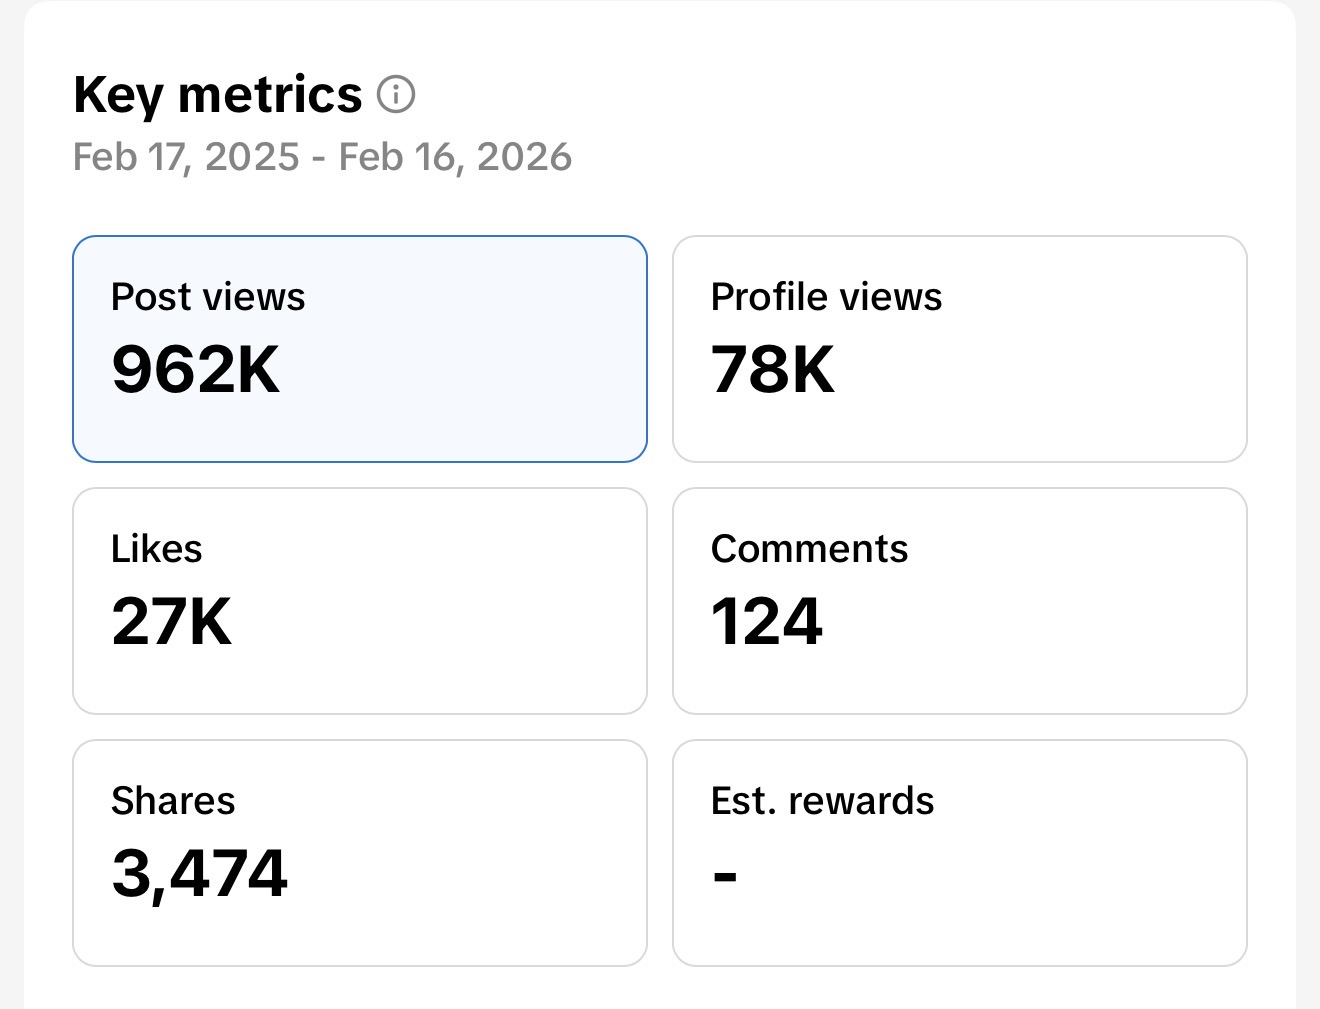Select the Est. rewards card
The width and height of the screenshot is (1320, 1009).
pos(959,852)
